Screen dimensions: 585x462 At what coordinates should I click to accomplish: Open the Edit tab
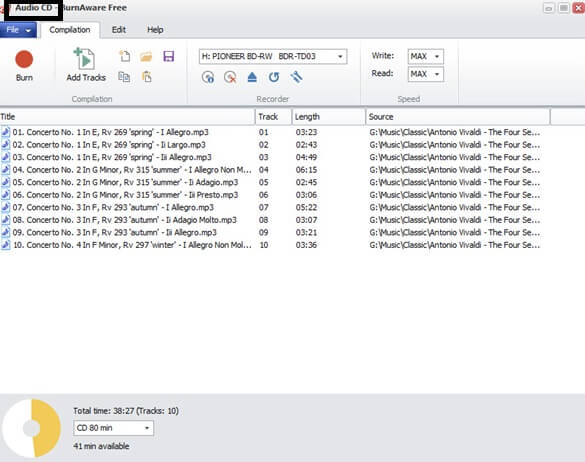coord(119,30)
